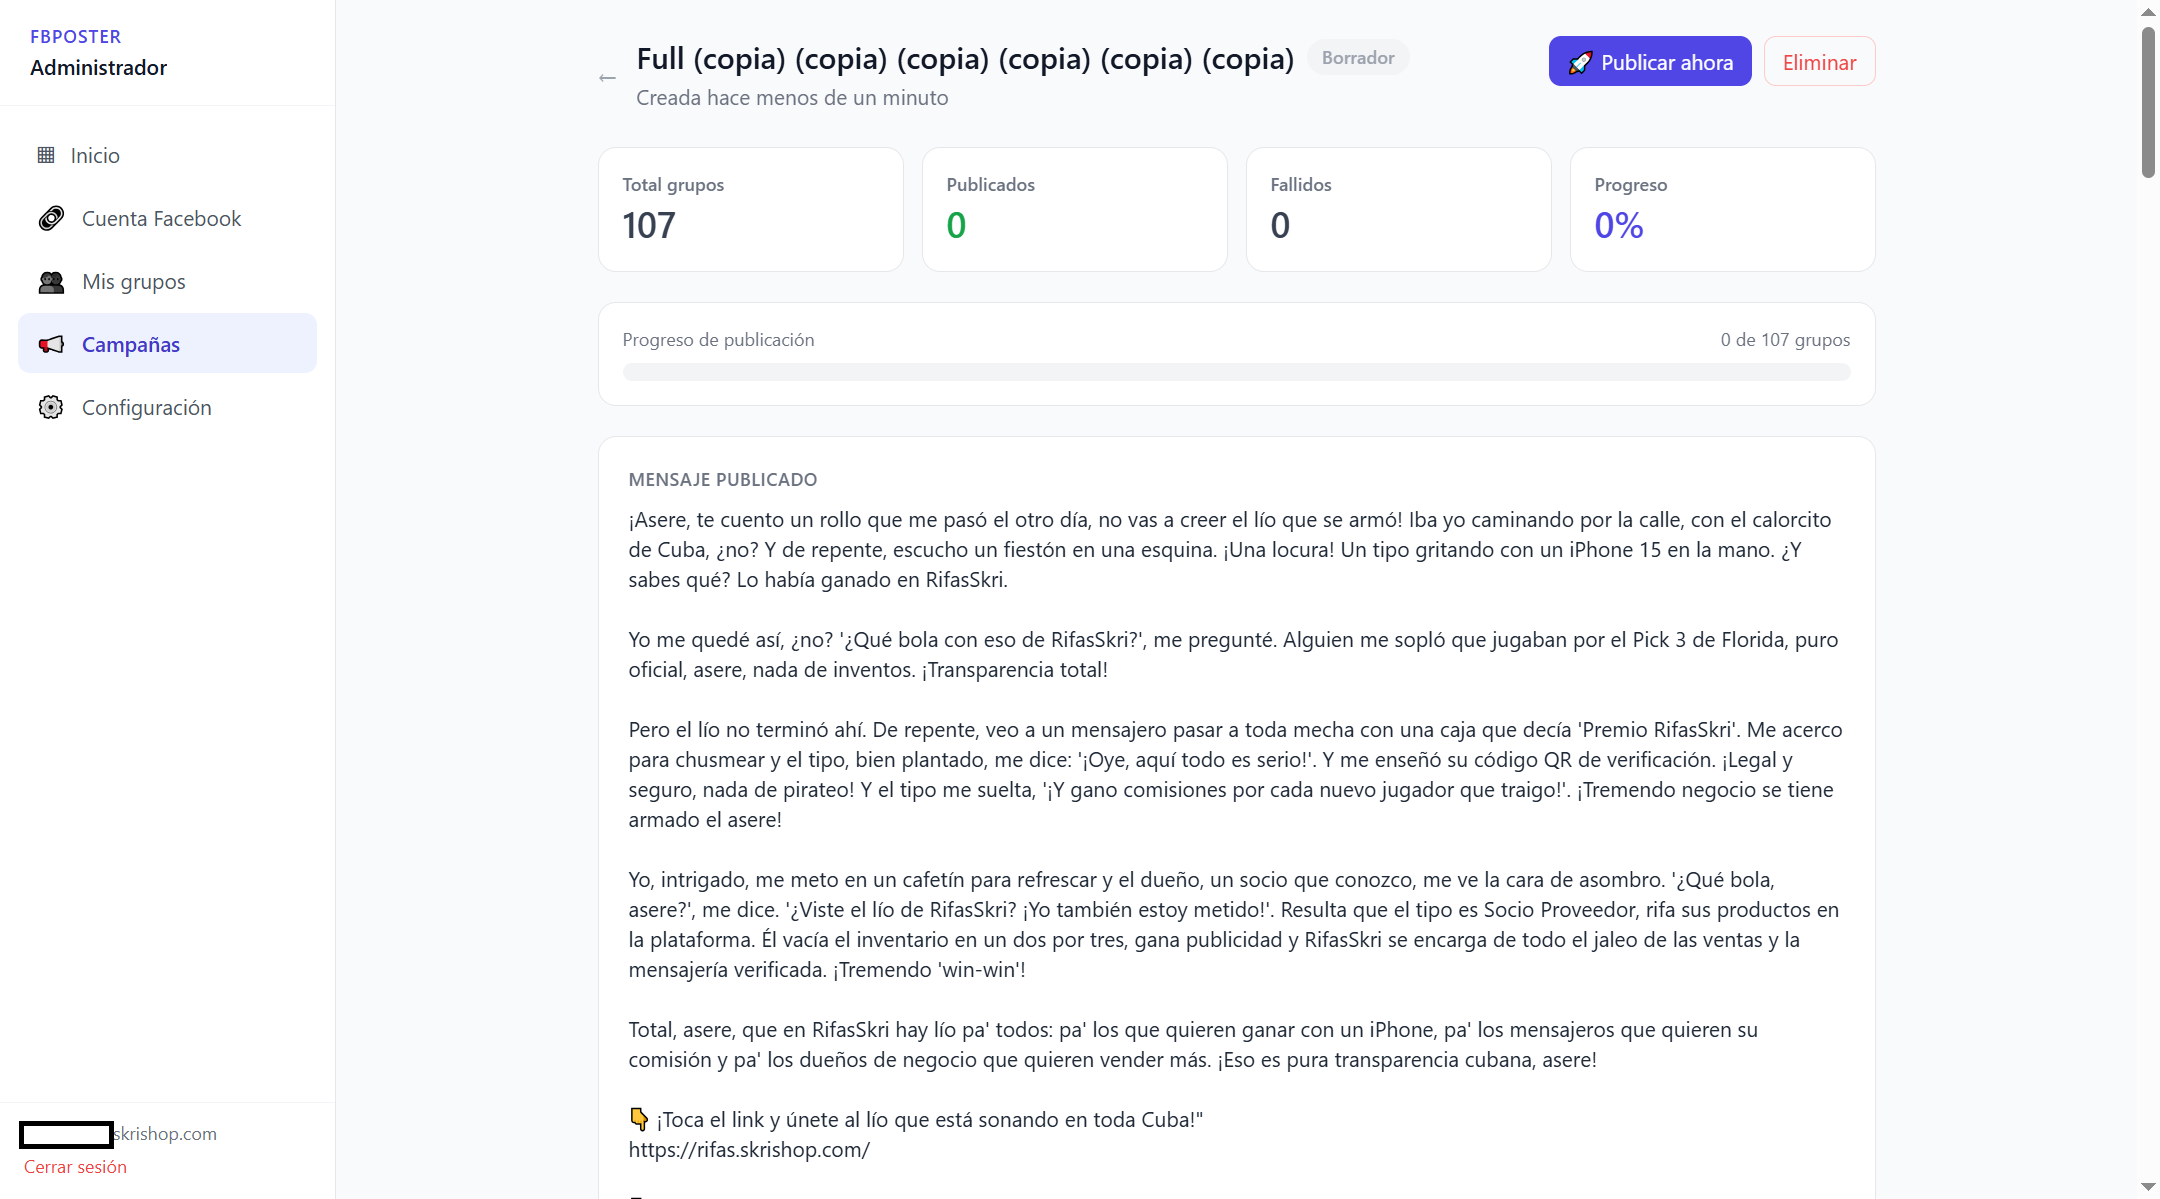2160x1199 pixels.
Task: Click the Mis grupos people icon
Action: (51, 282)
